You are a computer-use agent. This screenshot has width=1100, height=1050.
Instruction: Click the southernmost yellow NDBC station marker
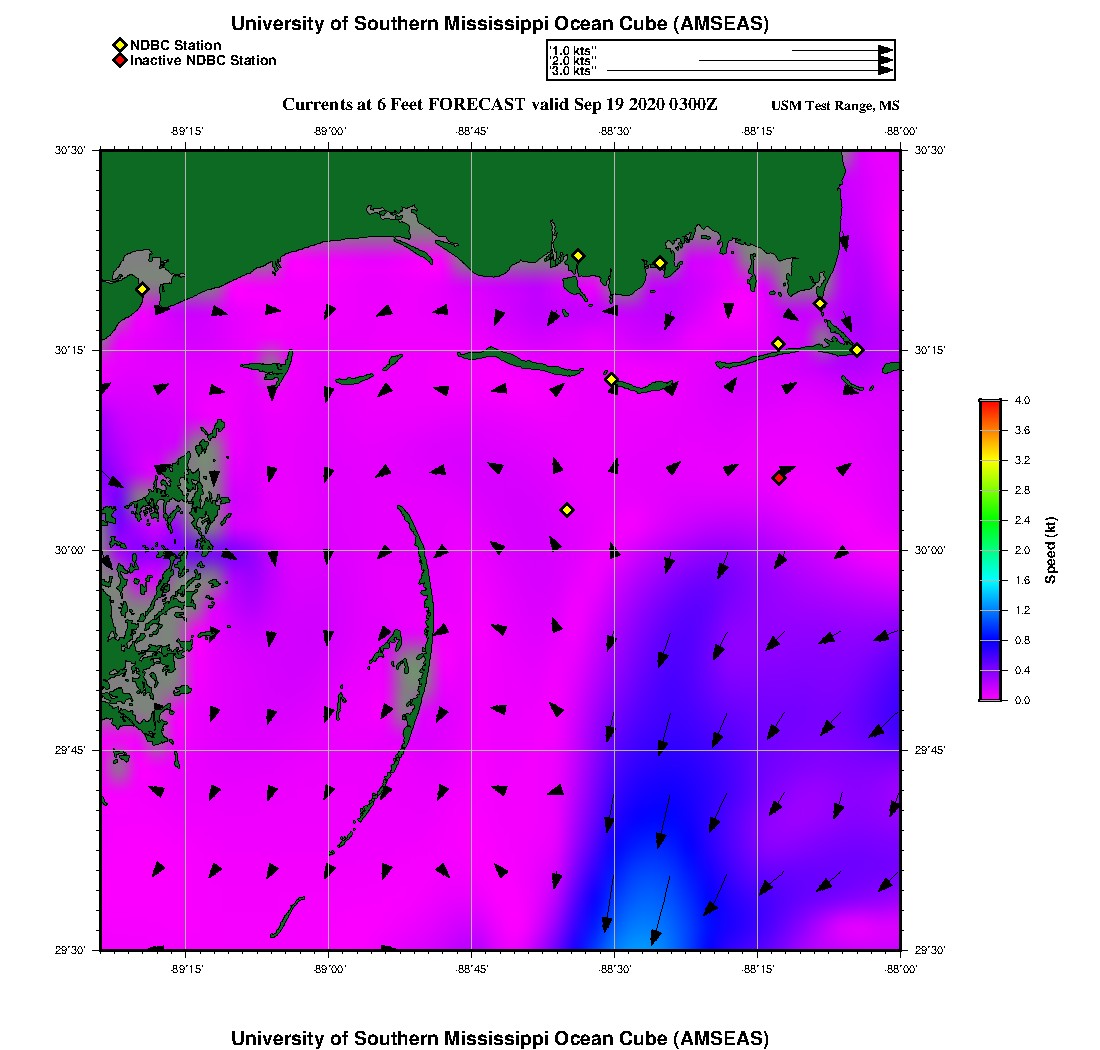point(567,510)
